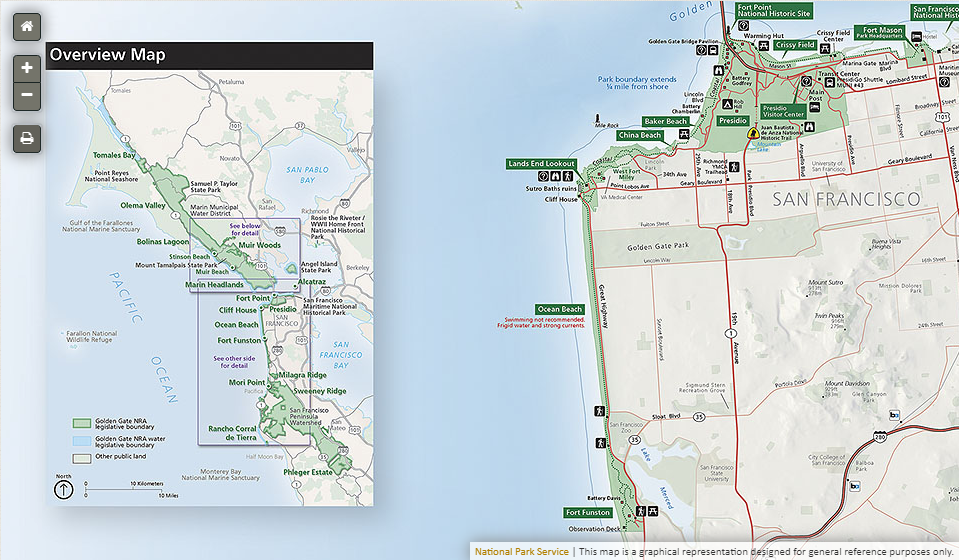Click the Fort Funston label on main map
The width and height of the screenshot is (959, 560).
[x=588, y=512]
